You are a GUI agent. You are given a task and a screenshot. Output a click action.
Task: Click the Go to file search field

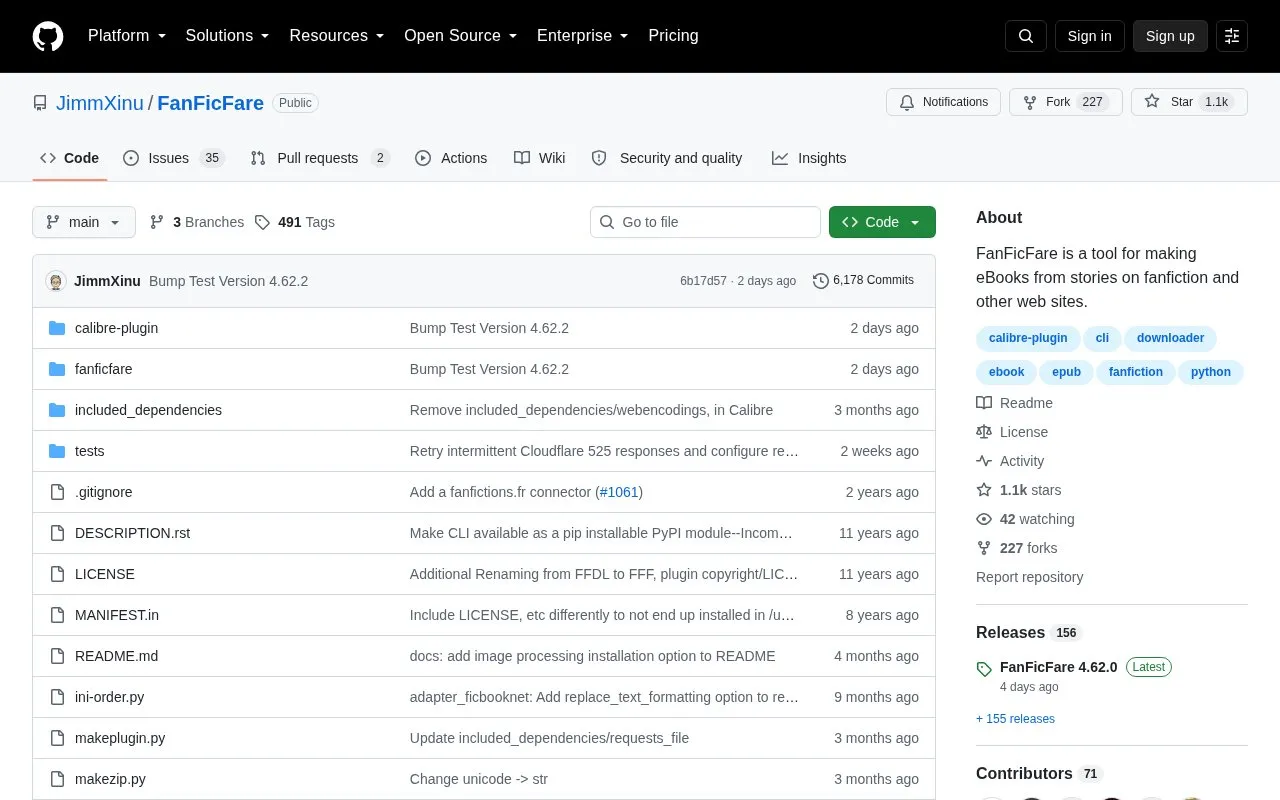click(705, 222)
